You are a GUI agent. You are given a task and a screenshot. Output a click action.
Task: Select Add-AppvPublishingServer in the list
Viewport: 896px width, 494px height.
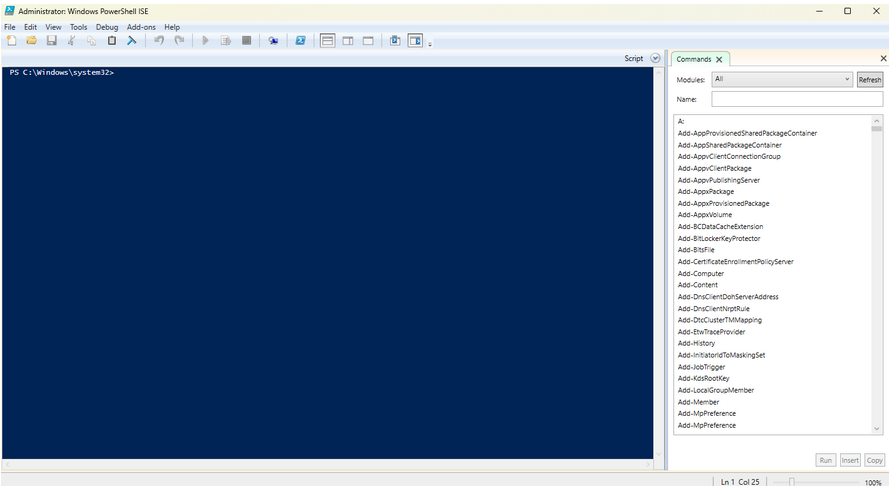coord(719,180)
